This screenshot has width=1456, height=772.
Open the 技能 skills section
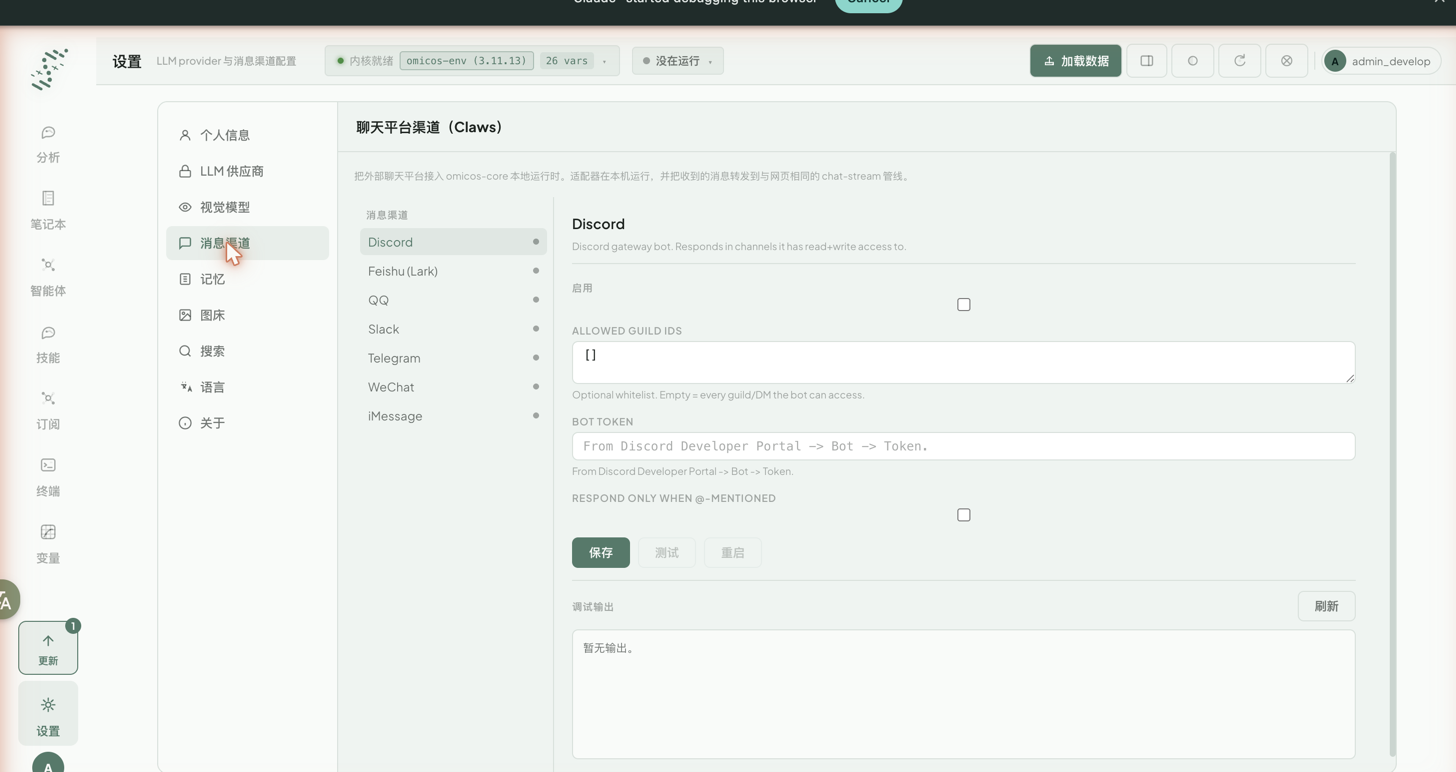(x=48, y=344)
